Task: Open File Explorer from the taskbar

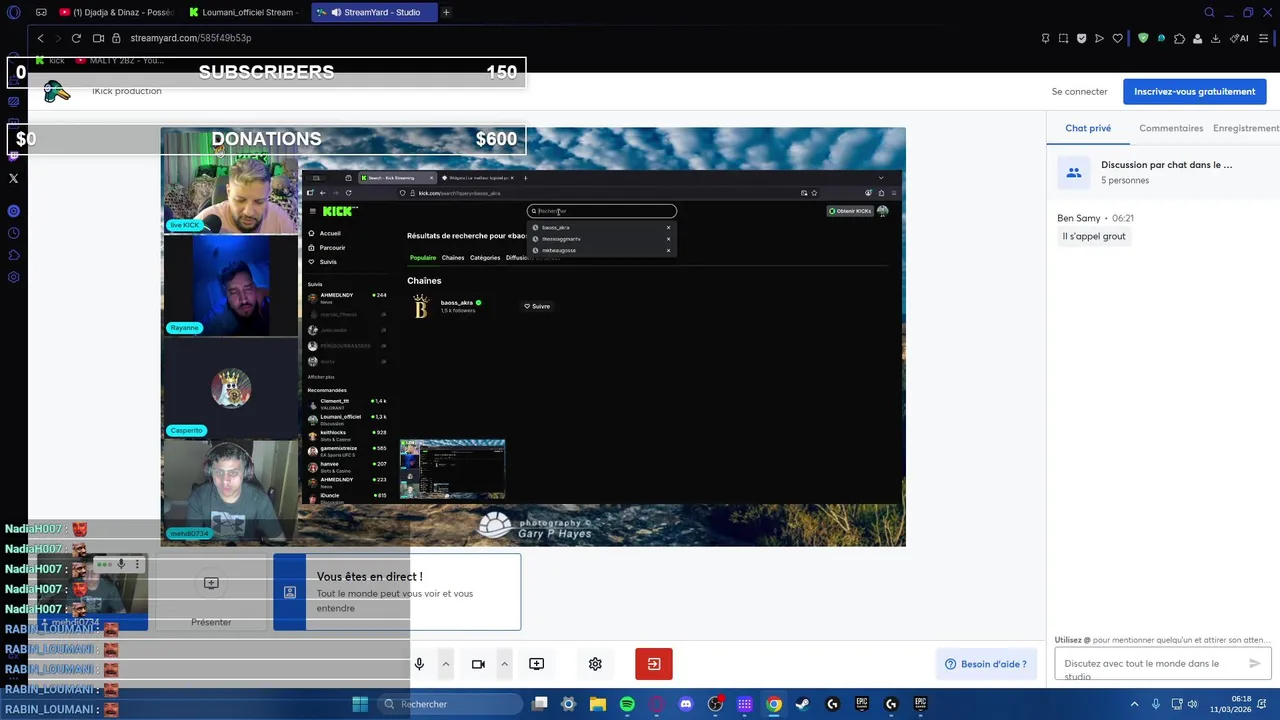Action: (598, 704)
